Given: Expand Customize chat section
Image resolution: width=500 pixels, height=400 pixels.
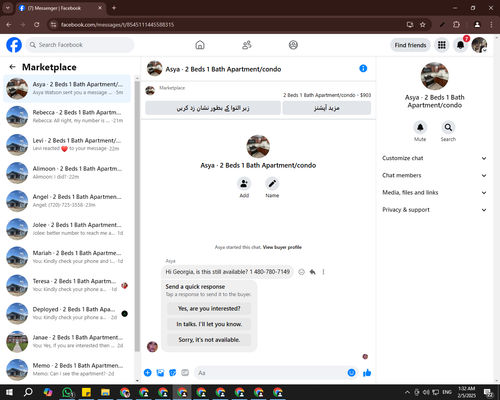Looking at the screenshot, I should click(x=434, y=158).
